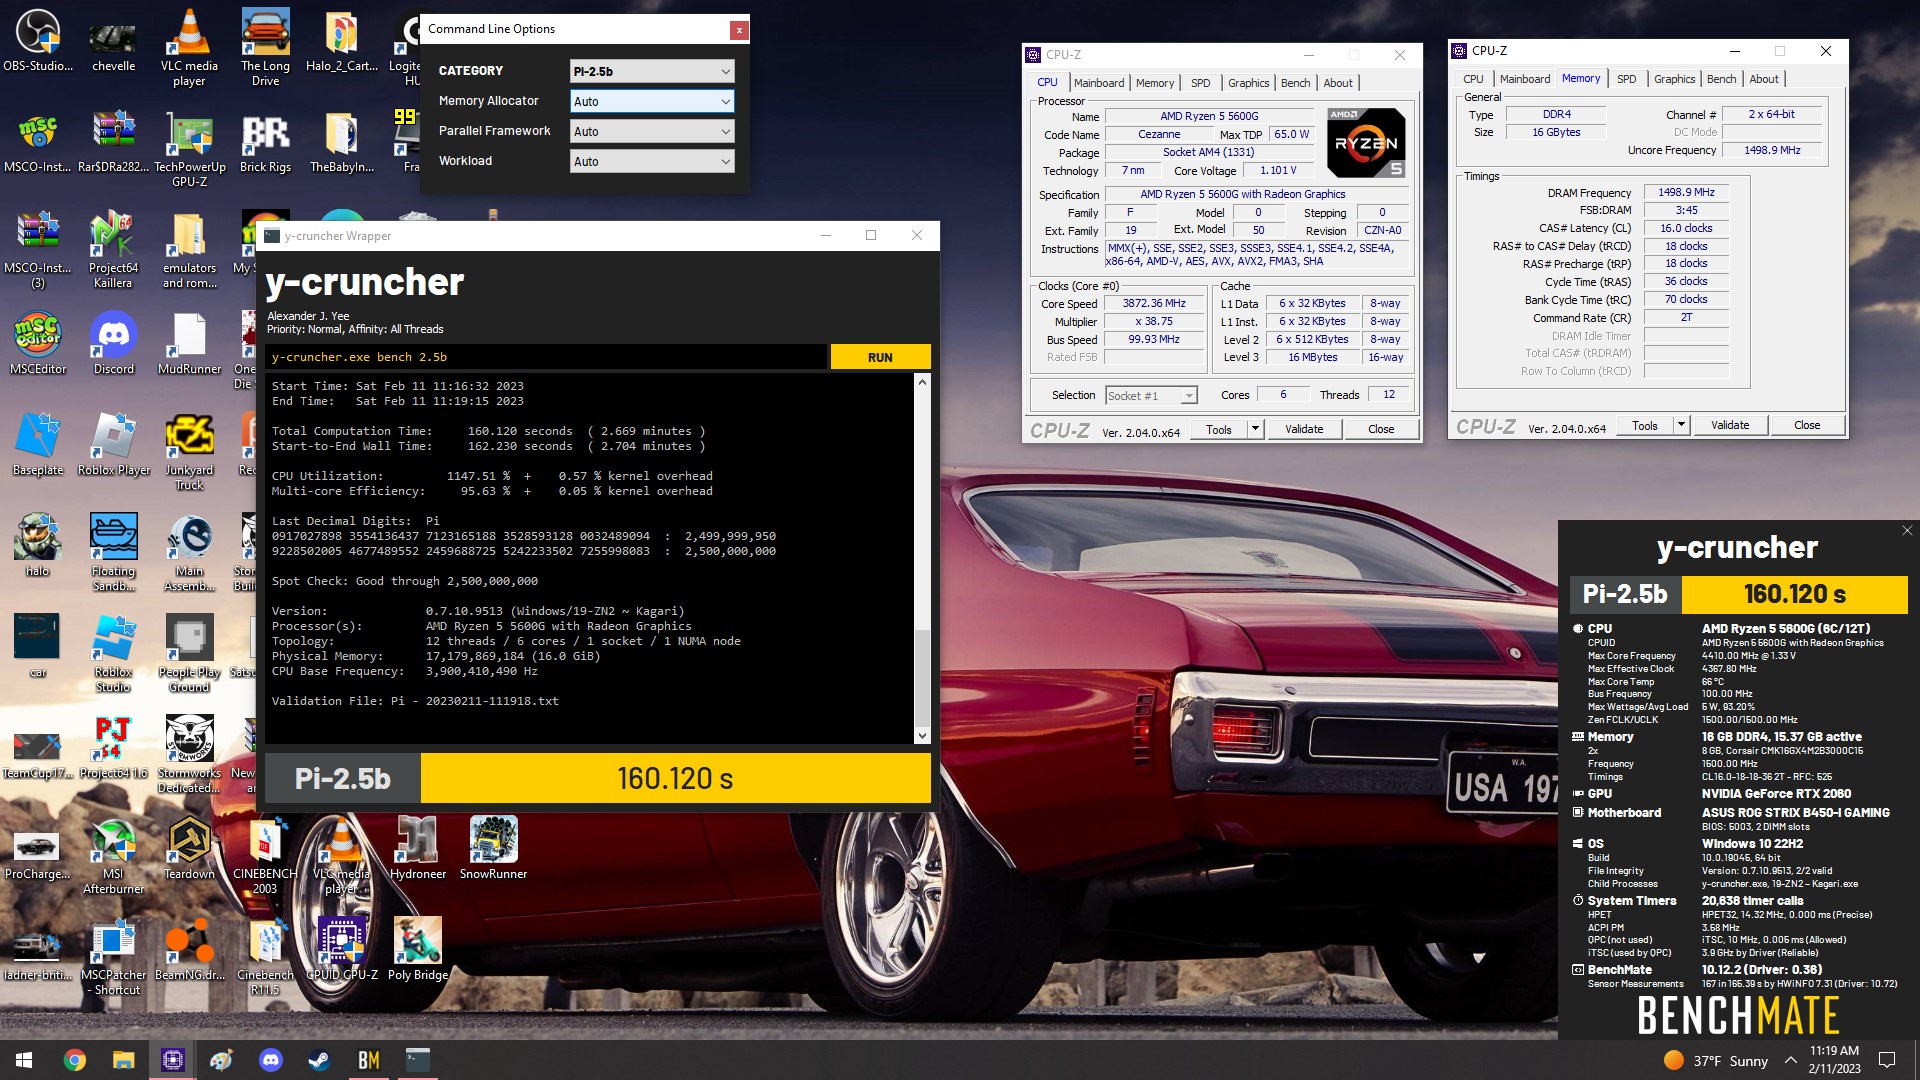This screenshot has width=1920, height=1080.
Task: Open Project64 Kaillera desktop icon
Action: [x=113, y=250]
